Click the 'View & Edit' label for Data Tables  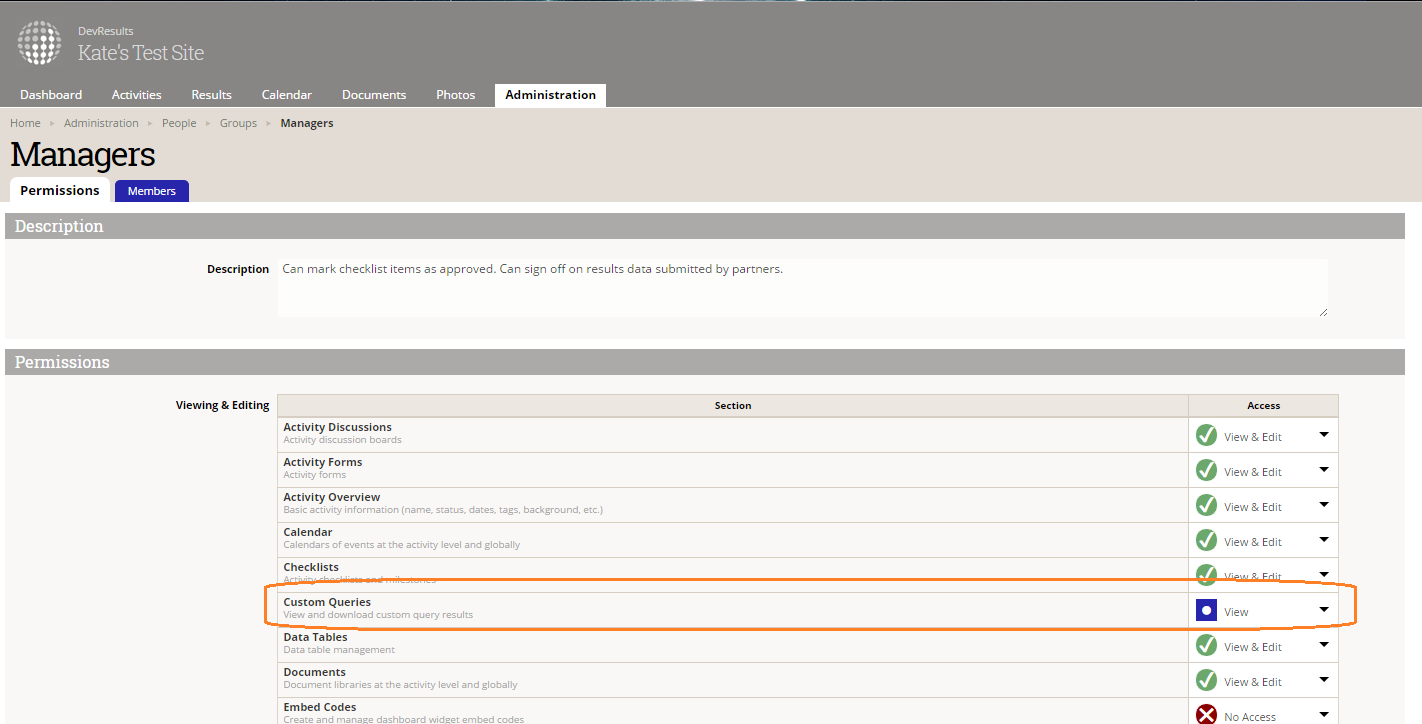[x=1253, y=647]
